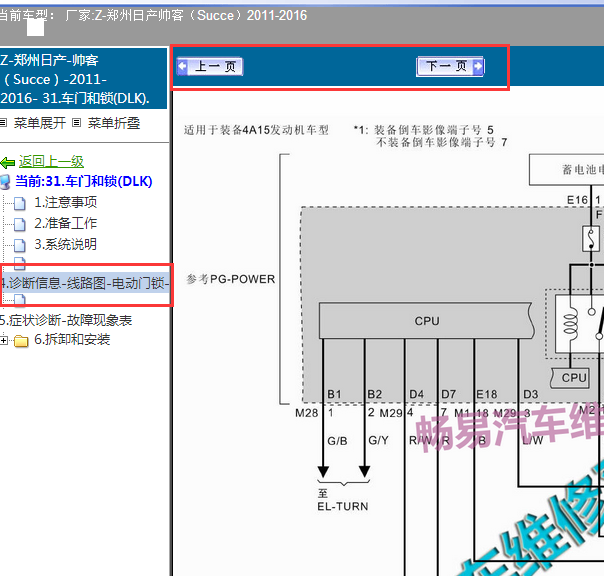Viewport: 604px width, 576px height.
Task: Click the 当前车型 vehicle model header text
Action: coord(153,15)
